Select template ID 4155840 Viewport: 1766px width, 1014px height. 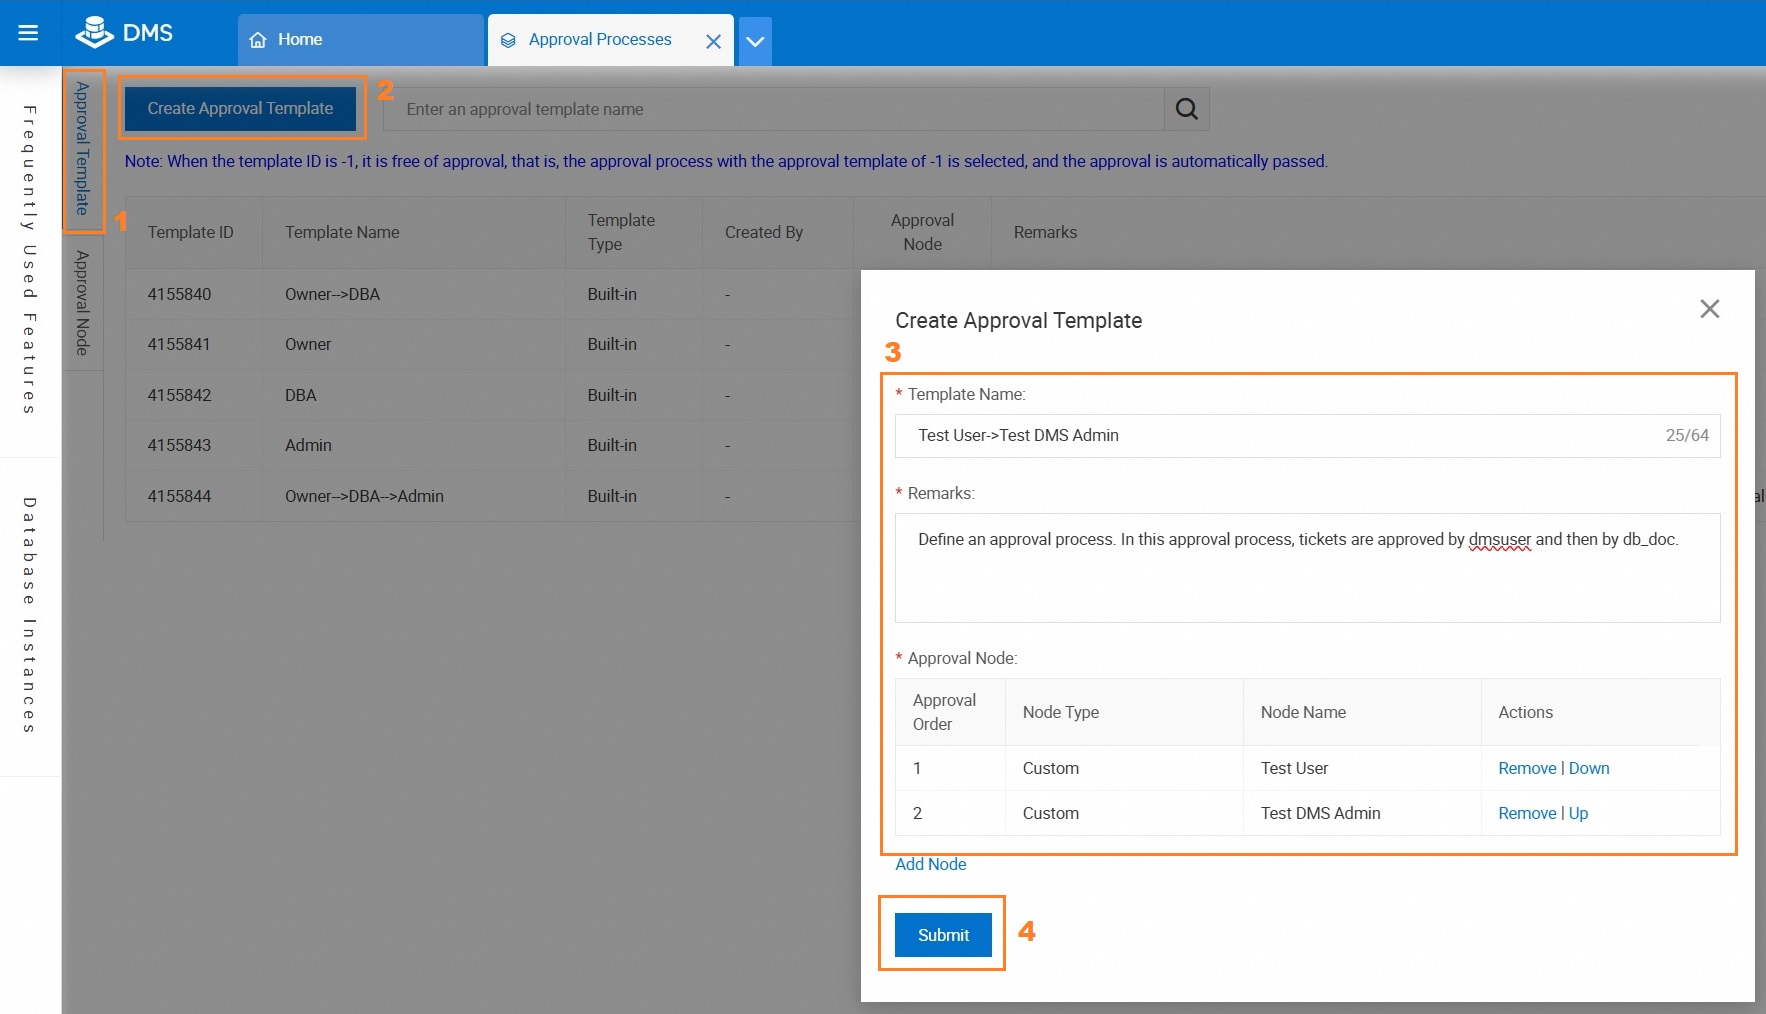tap(179, 294)
